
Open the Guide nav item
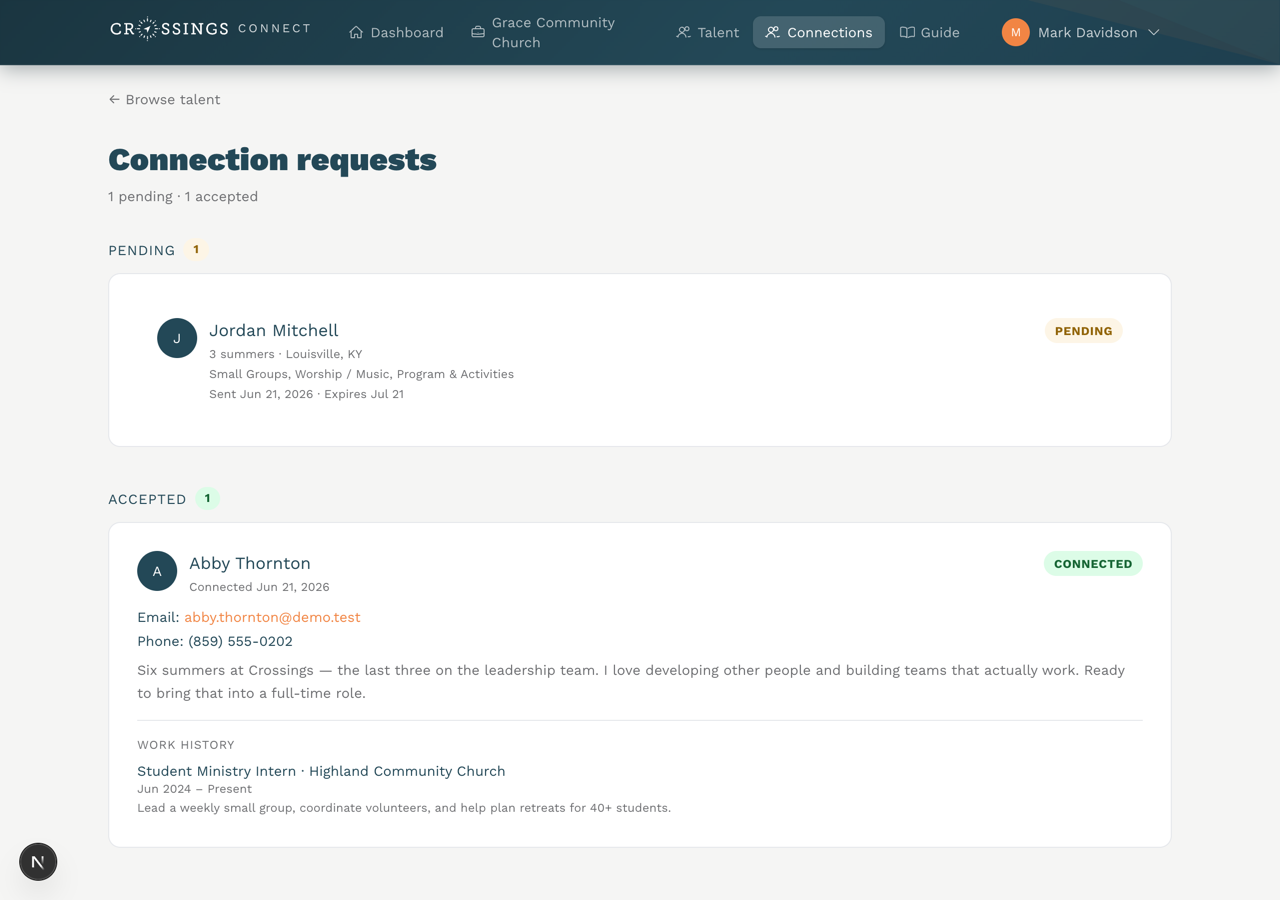tap(929, 33)
